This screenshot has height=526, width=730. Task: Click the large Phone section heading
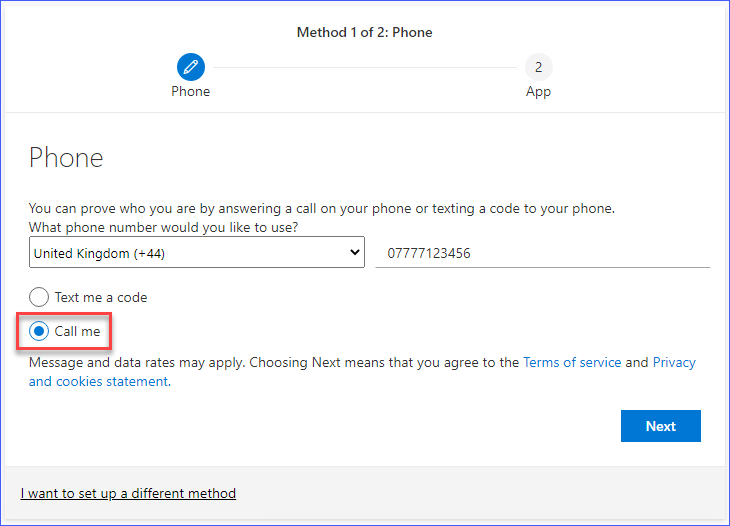pyautogui.click(x=66, y=157)
